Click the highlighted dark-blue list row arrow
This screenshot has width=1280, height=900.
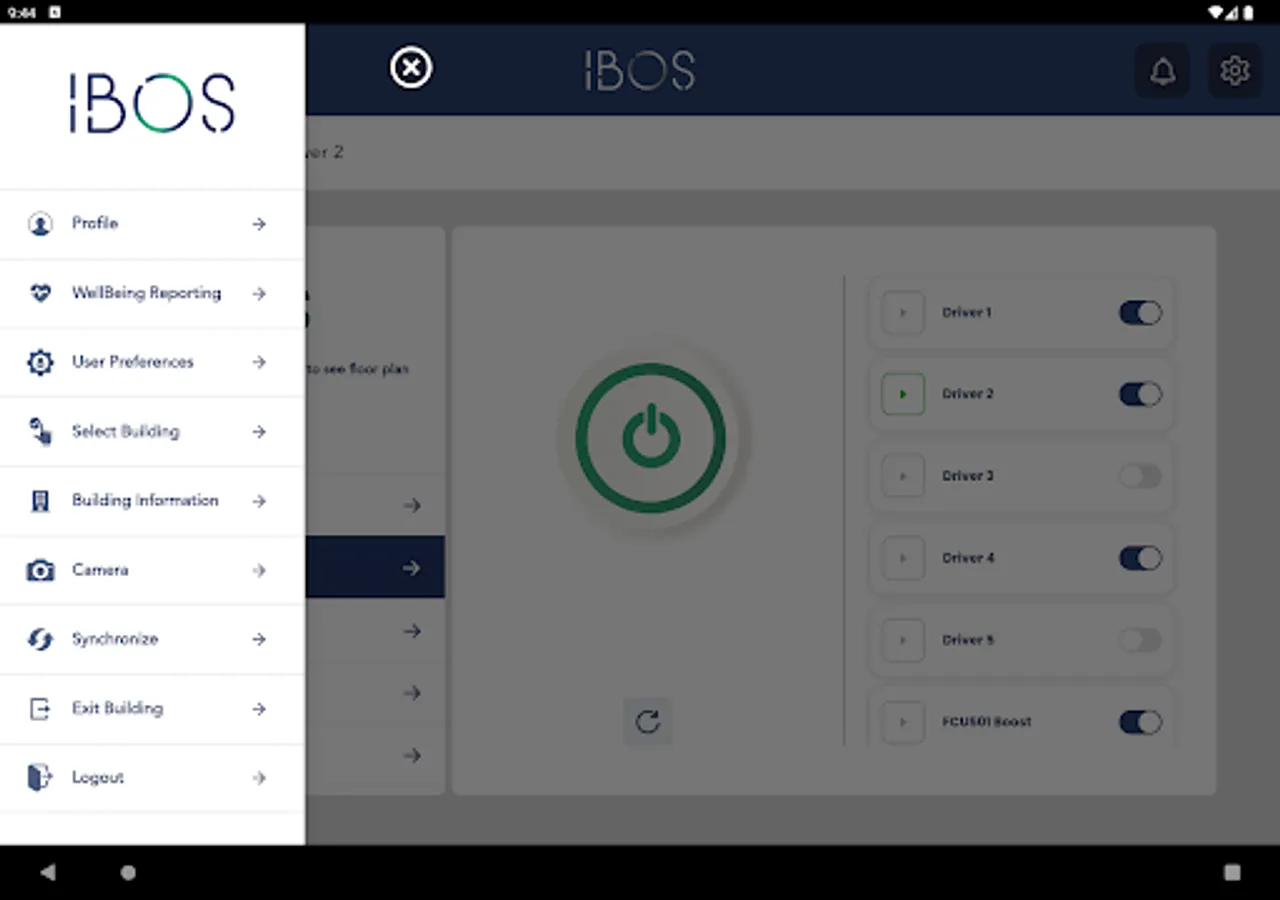pos(411,568)
